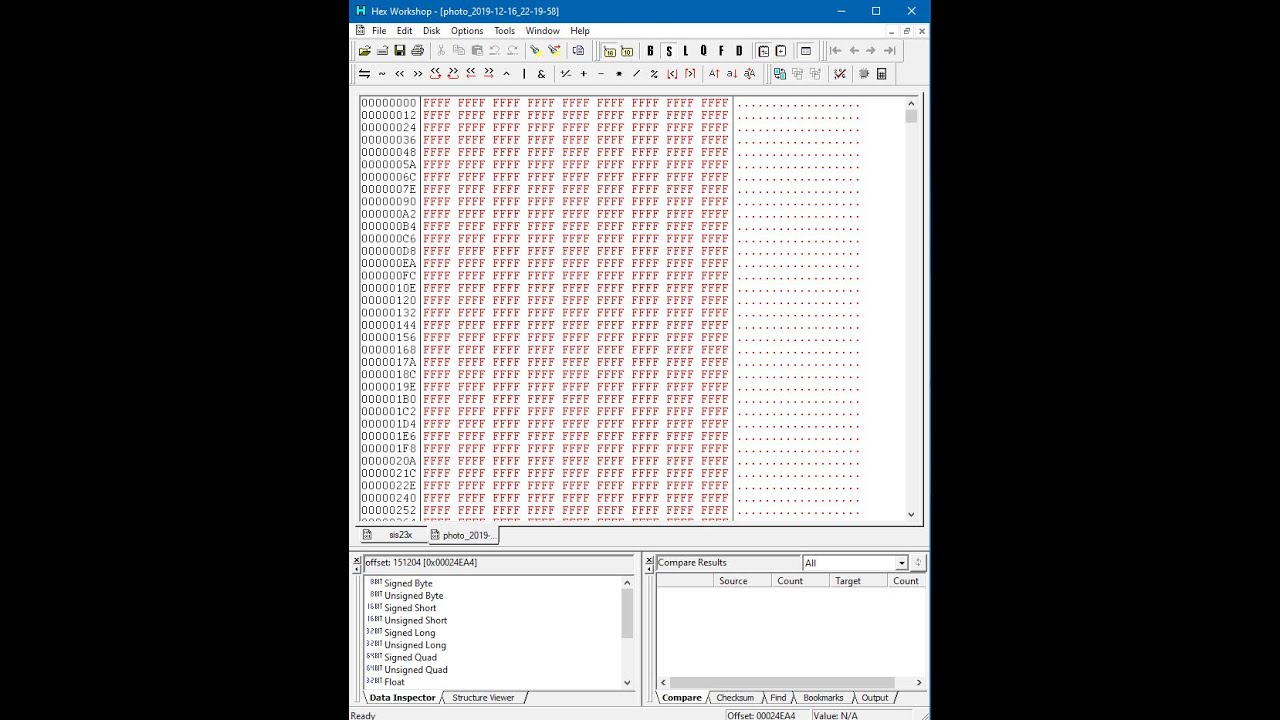
Task: Click the Divide slash operation icon
Action: click(x=636, y=74)
